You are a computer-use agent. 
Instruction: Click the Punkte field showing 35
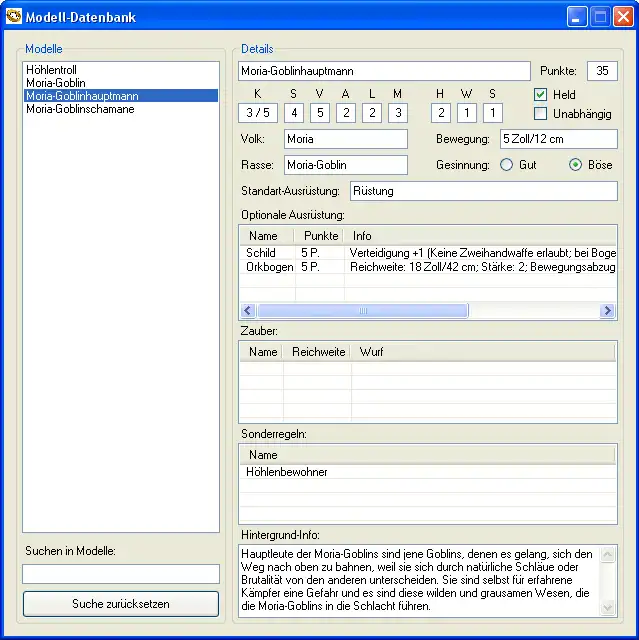602,71
